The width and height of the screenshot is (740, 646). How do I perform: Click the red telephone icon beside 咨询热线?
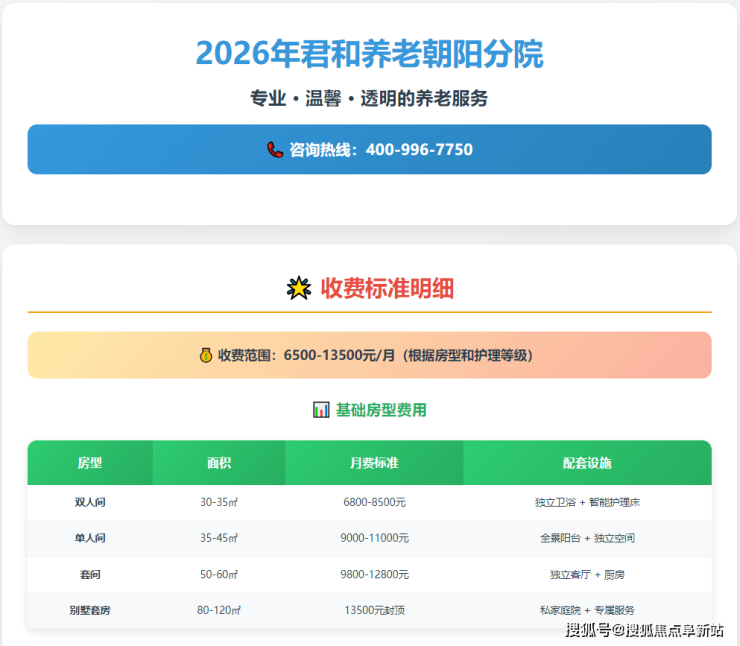coord(275,150)
